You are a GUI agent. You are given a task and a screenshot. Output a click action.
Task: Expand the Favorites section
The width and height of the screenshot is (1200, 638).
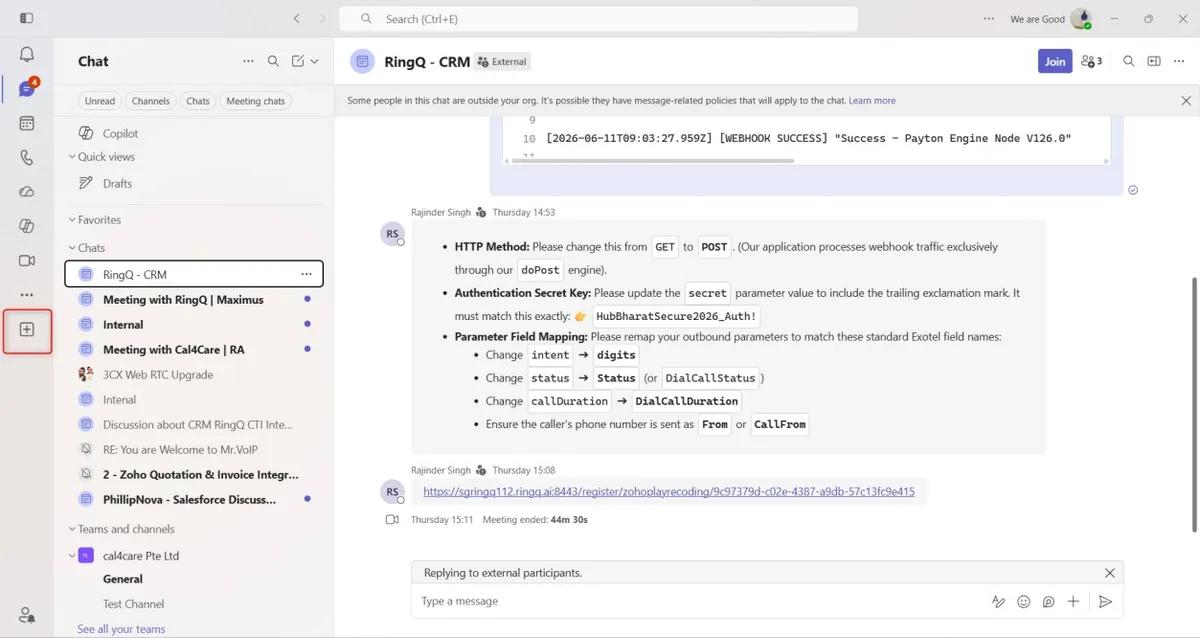(72, 220)
